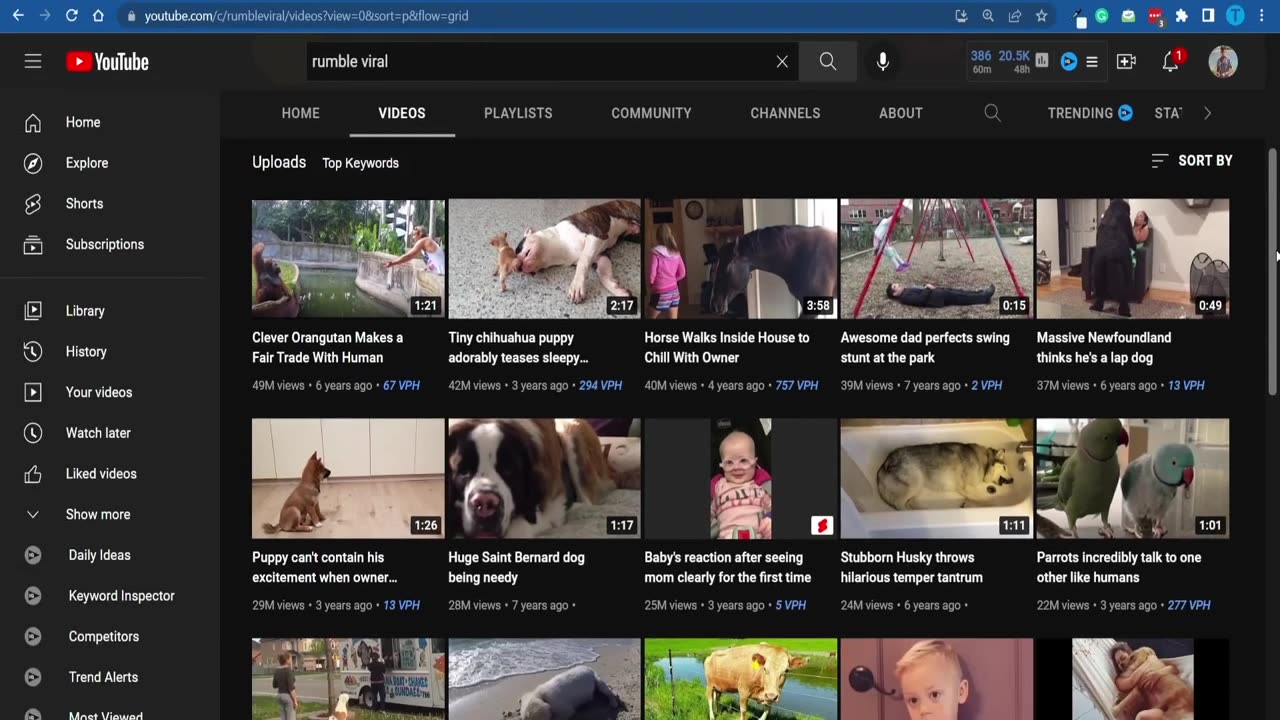Screen dimensions: 1280x720
Task: Click the browser home button
Action: (x=98, y=16)
